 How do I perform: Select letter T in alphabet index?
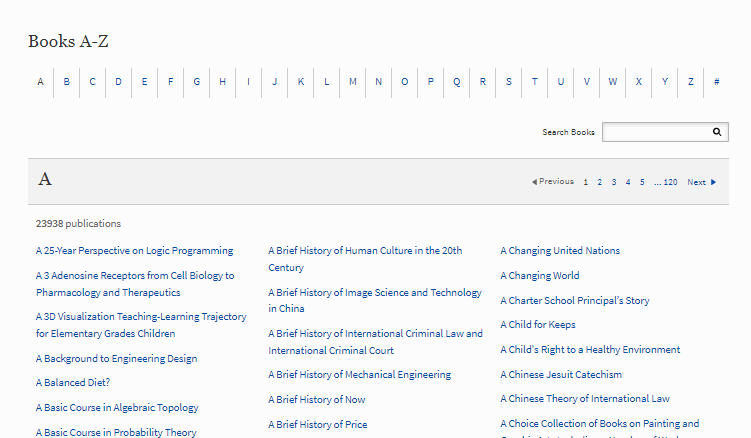click(535, 81)
